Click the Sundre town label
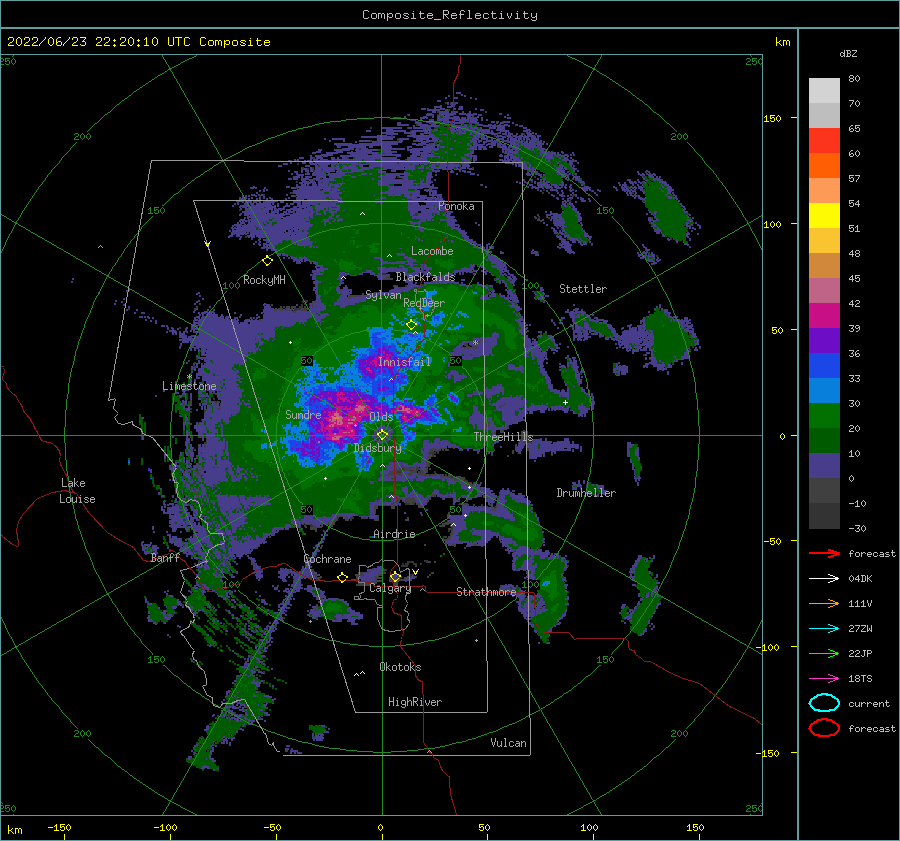Screen dimensions: 900x841 click(303, 415)
